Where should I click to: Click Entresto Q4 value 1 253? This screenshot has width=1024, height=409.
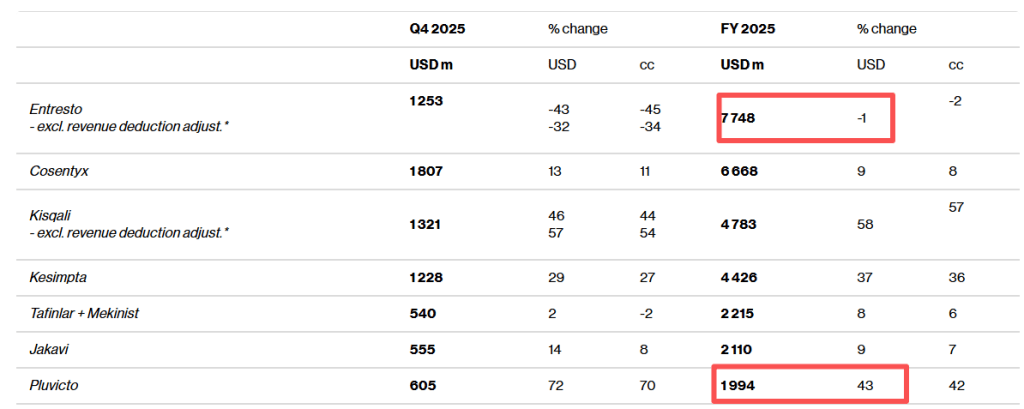click(426, 102)
